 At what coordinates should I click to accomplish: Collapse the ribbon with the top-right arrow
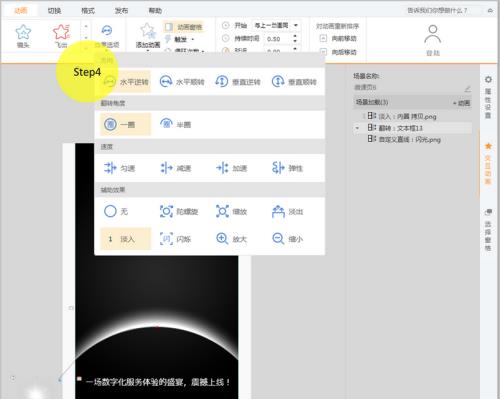[490, 11]
